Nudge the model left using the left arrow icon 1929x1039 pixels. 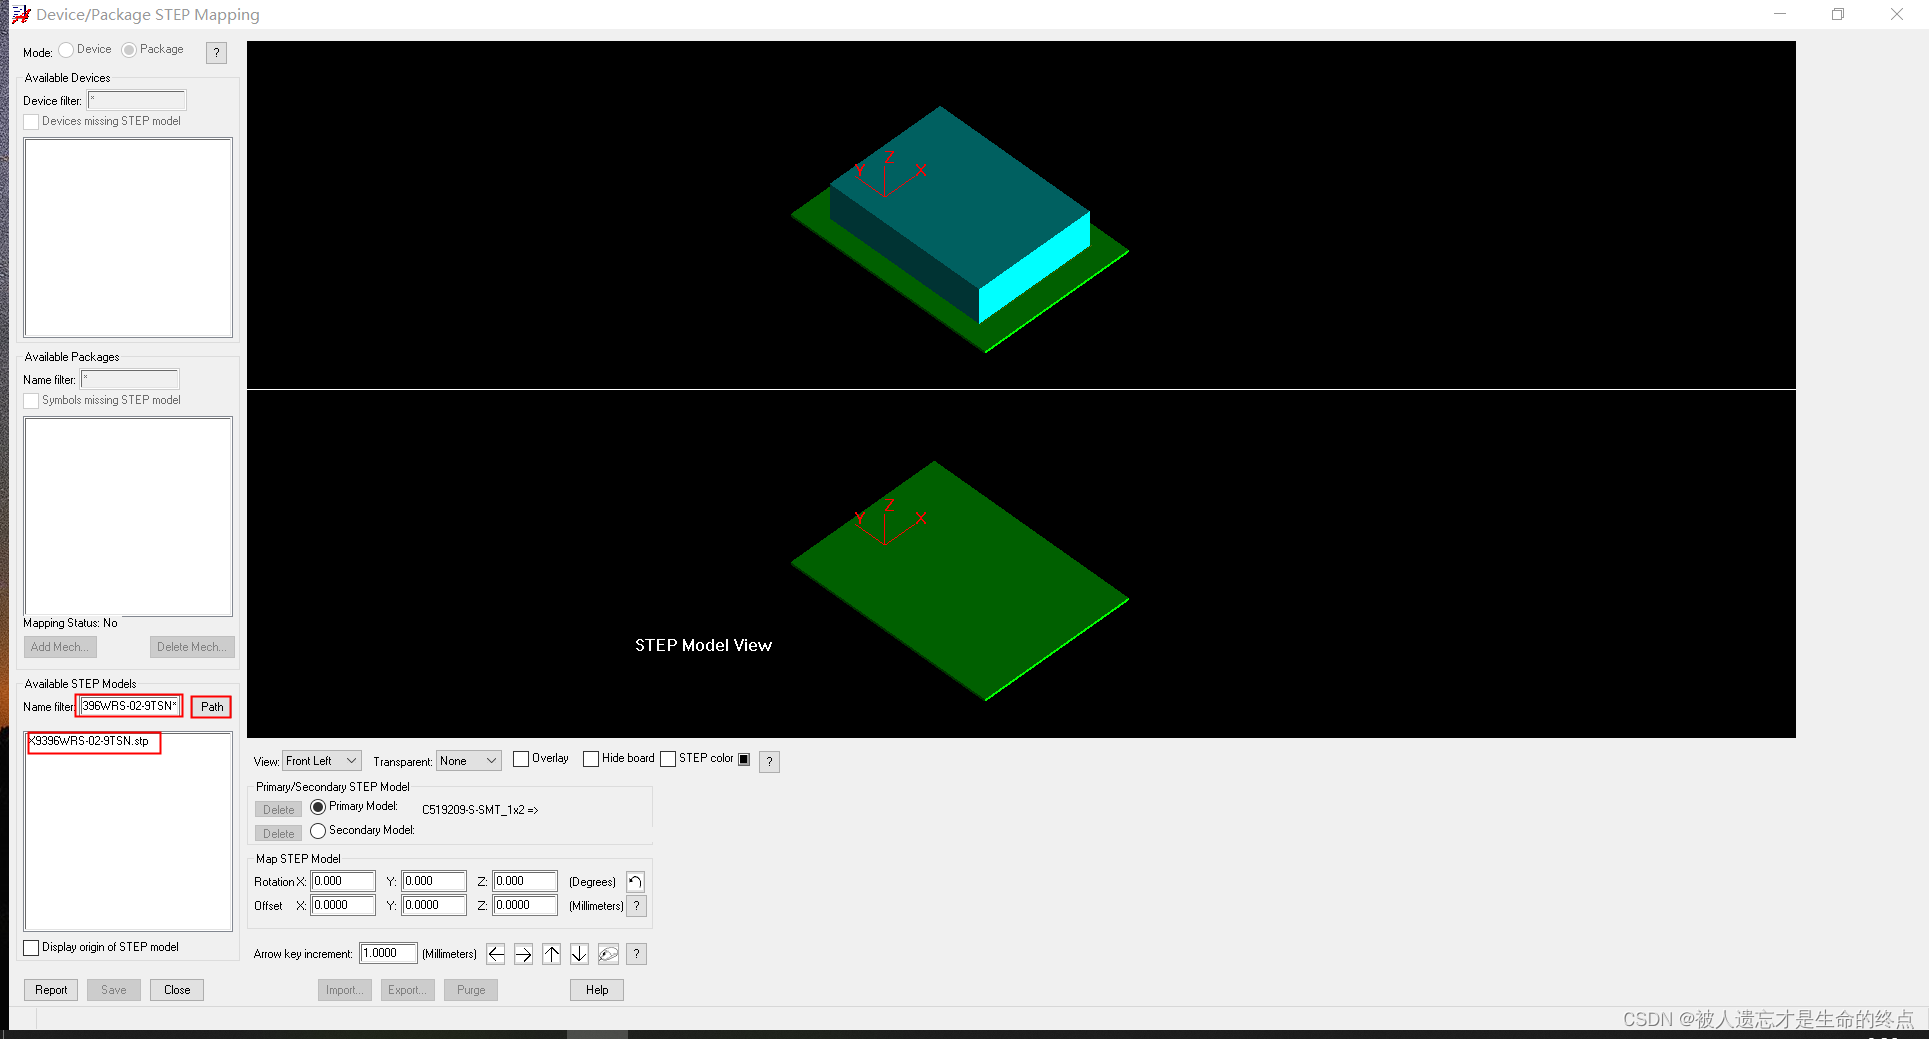(495, 953)
